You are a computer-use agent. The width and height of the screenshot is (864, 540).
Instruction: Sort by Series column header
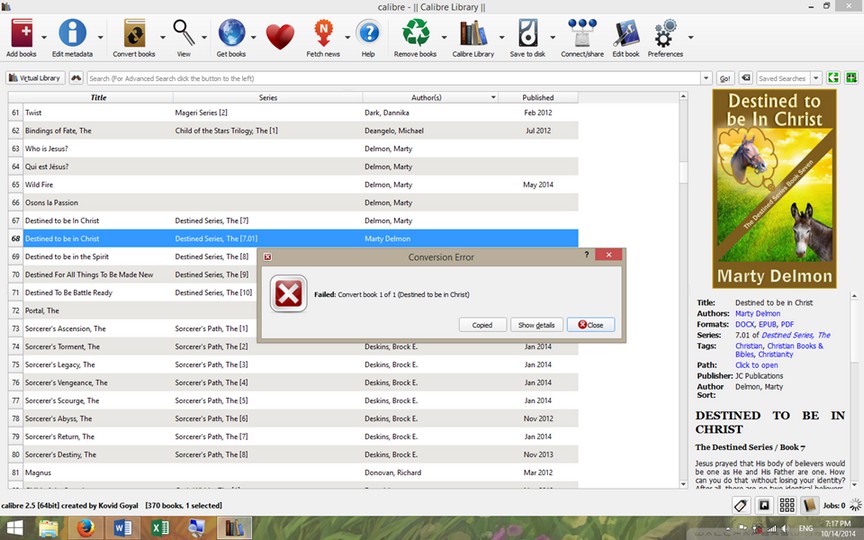tap(268, 98)
